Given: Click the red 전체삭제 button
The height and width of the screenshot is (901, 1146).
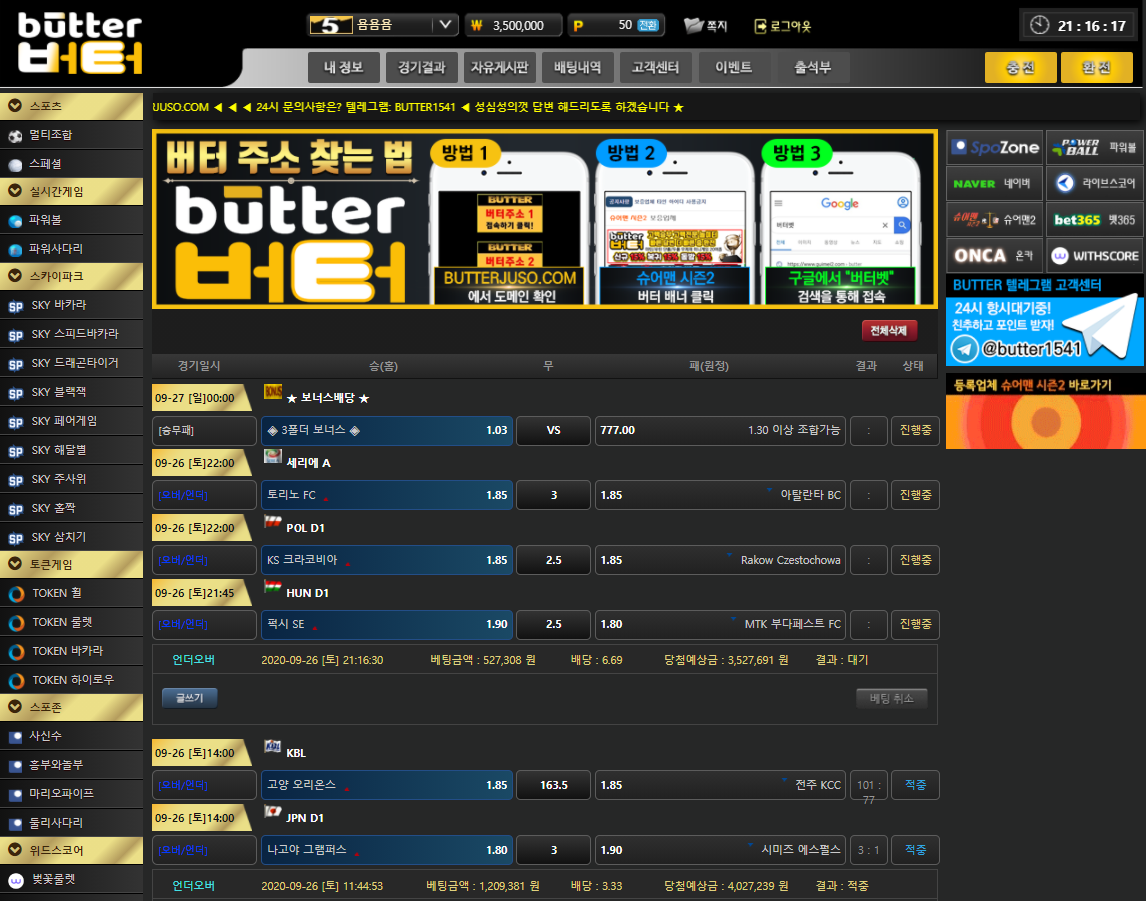Looking at the screenshot, I should pyautogui.click(x=888, y=331).
